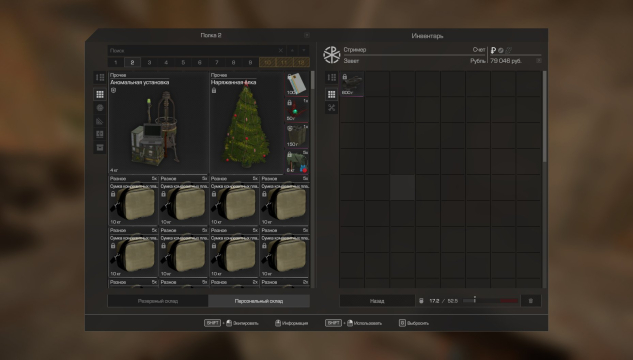This screenshot has height=360, width=633.
Task: Switch to the Персональный склад tab
Action: pos(259,301)
